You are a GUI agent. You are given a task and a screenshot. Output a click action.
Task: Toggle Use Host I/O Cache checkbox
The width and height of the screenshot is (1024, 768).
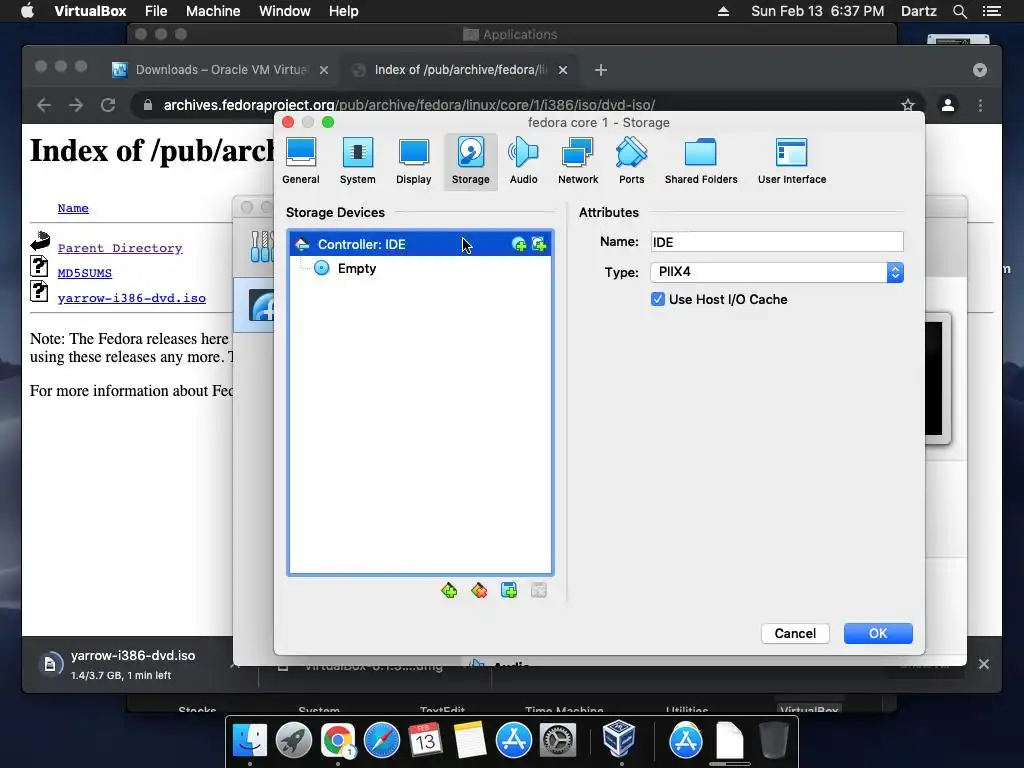click(x=658, y=299)
